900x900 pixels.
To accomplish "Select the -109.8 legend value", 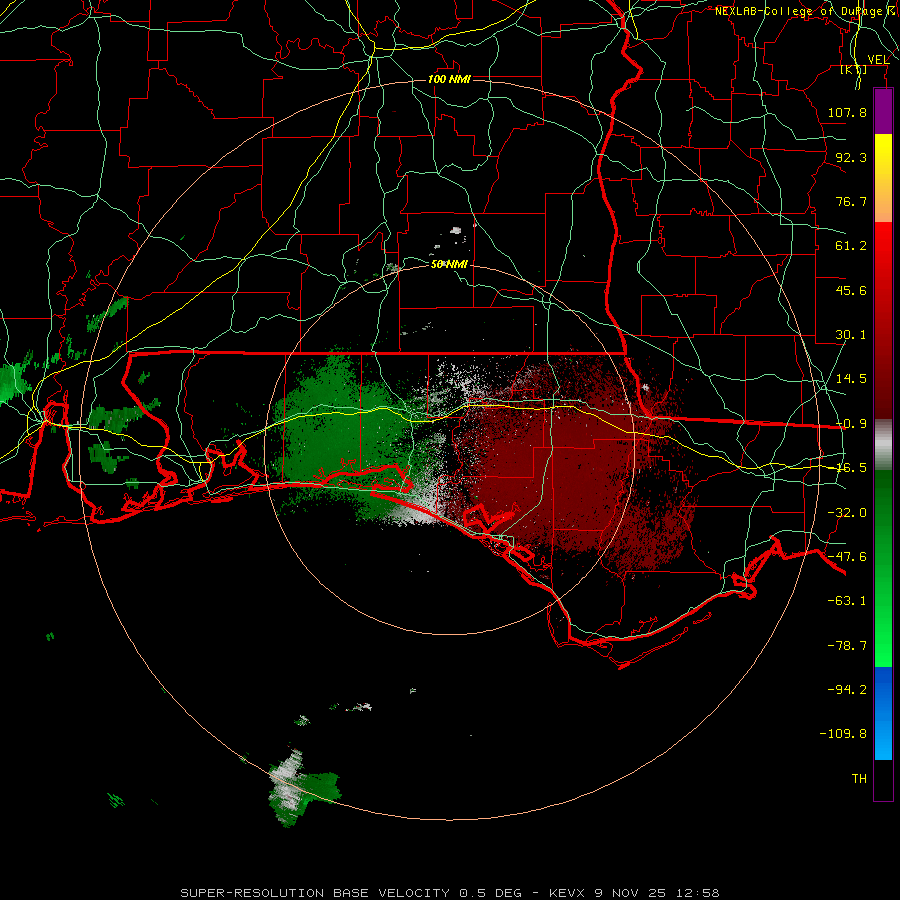I will click(843, 734).
